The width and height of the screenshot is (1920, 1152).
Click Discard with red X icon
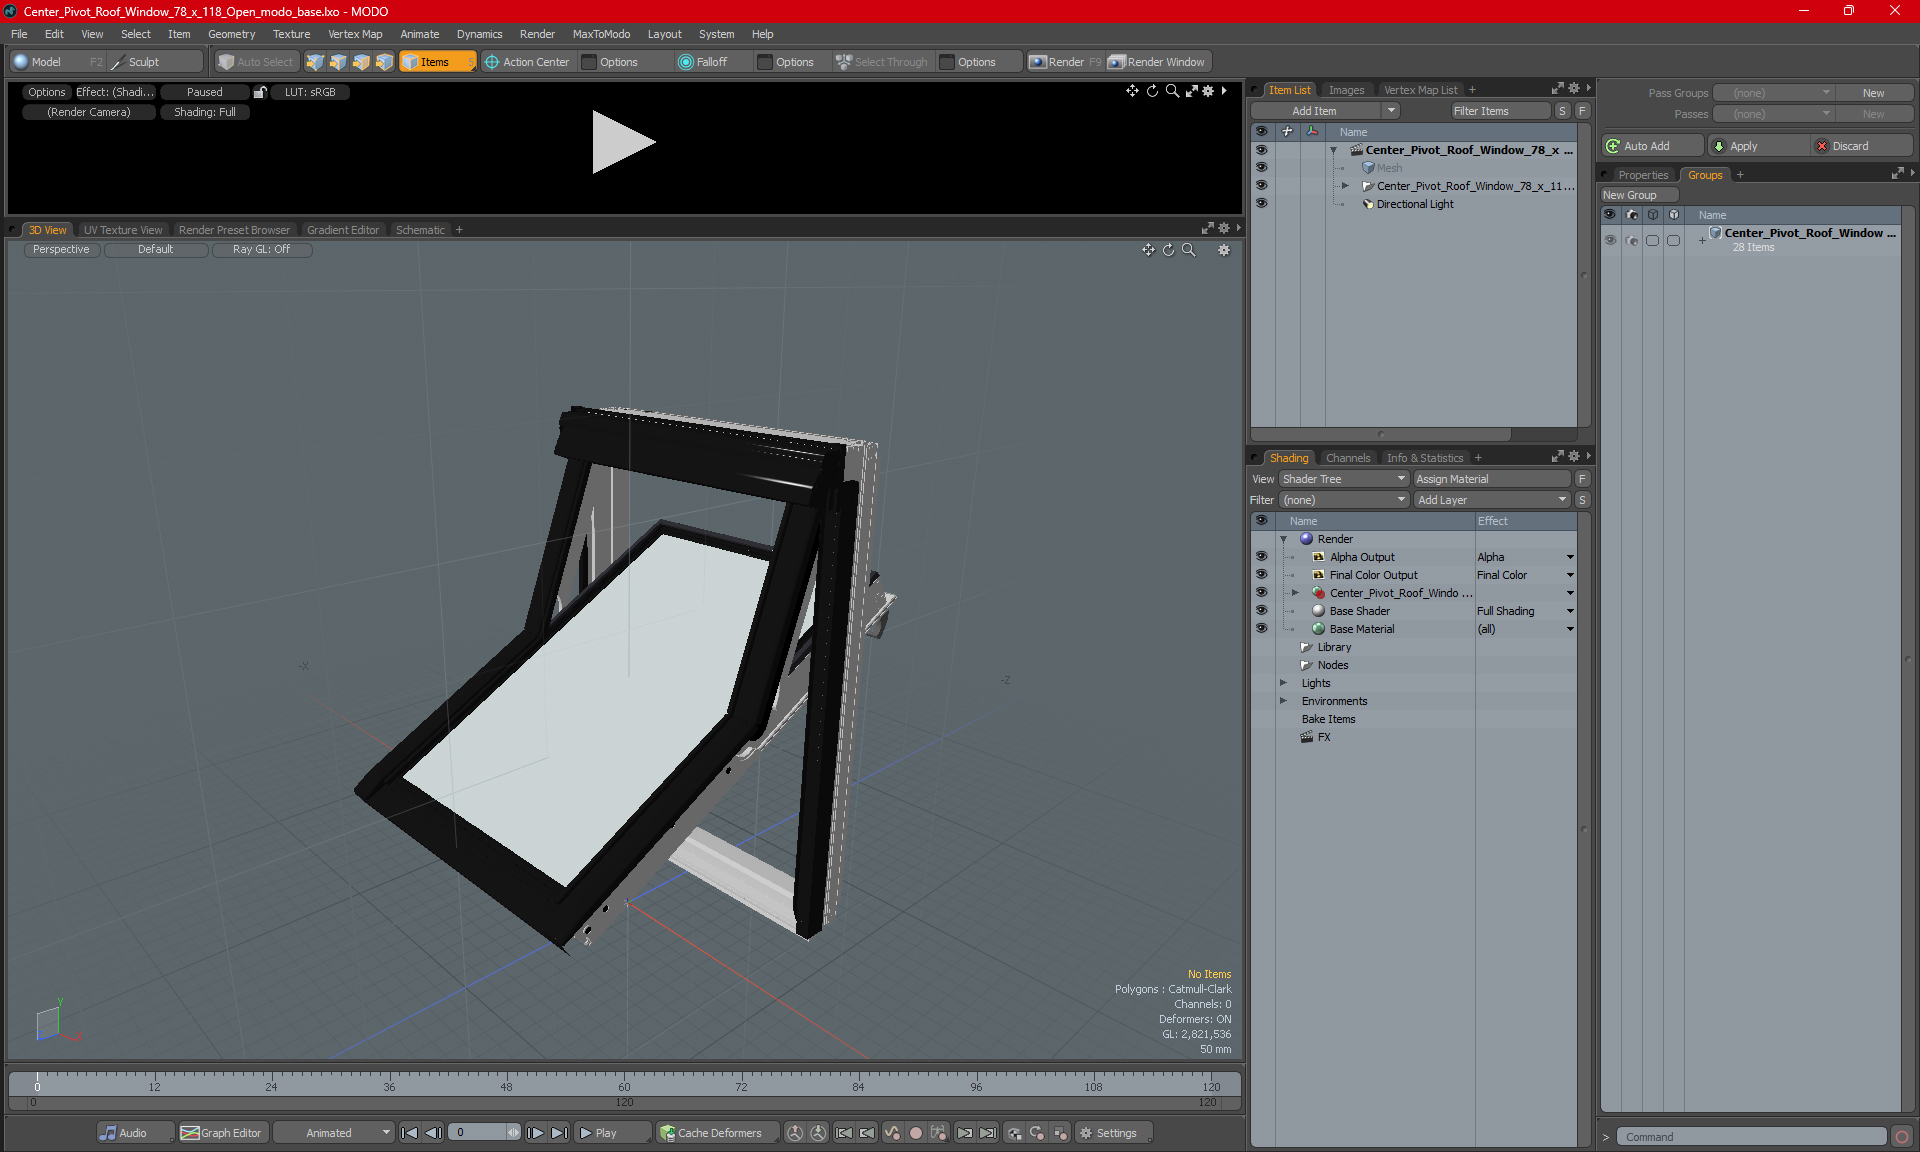click(x=1862, y=146)
